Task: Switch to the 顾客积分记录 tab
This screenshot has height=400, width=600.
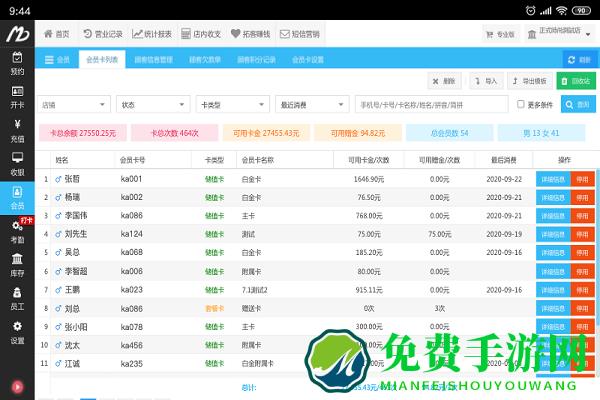Action: (256, 60)
